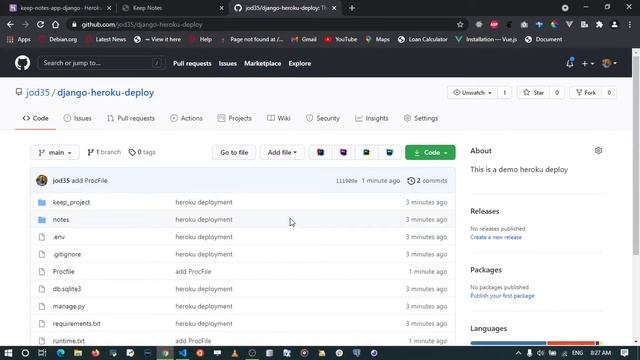The width and height of the screenshot is (640, 360).
Task: Open the django-heroku-deploy repo name link
Action: tap(105, 93)
